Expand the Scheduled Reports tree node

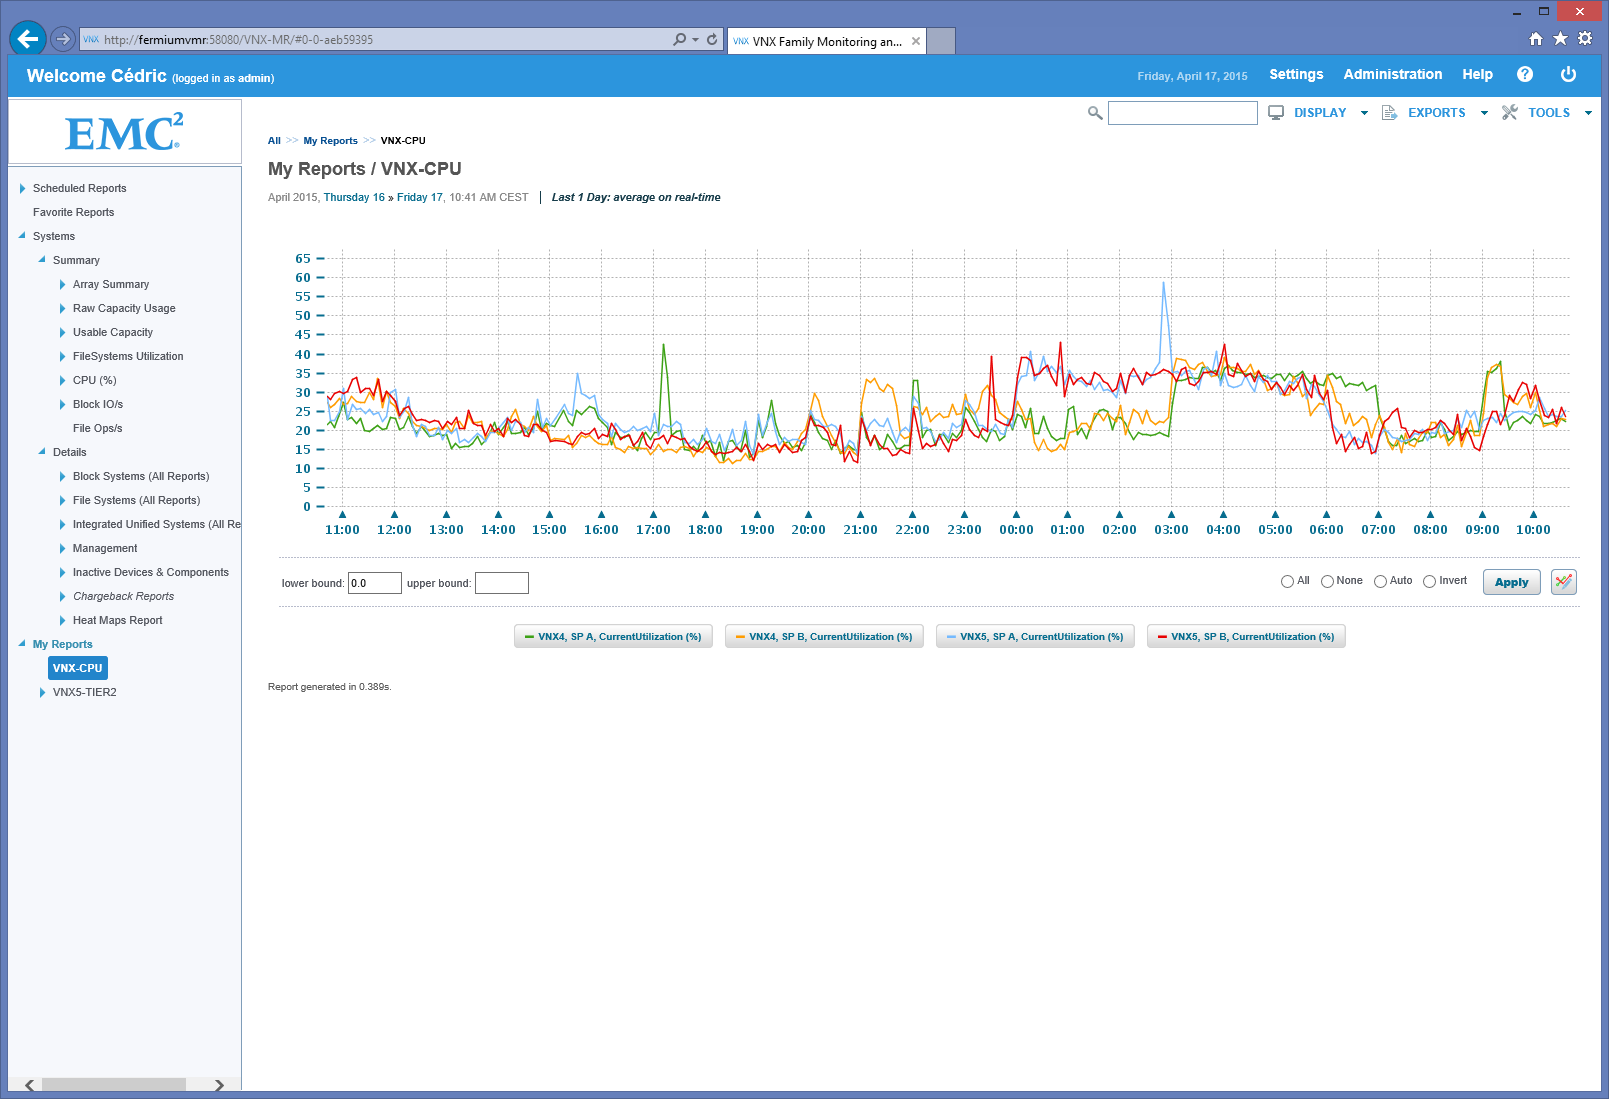coord(23,188)
